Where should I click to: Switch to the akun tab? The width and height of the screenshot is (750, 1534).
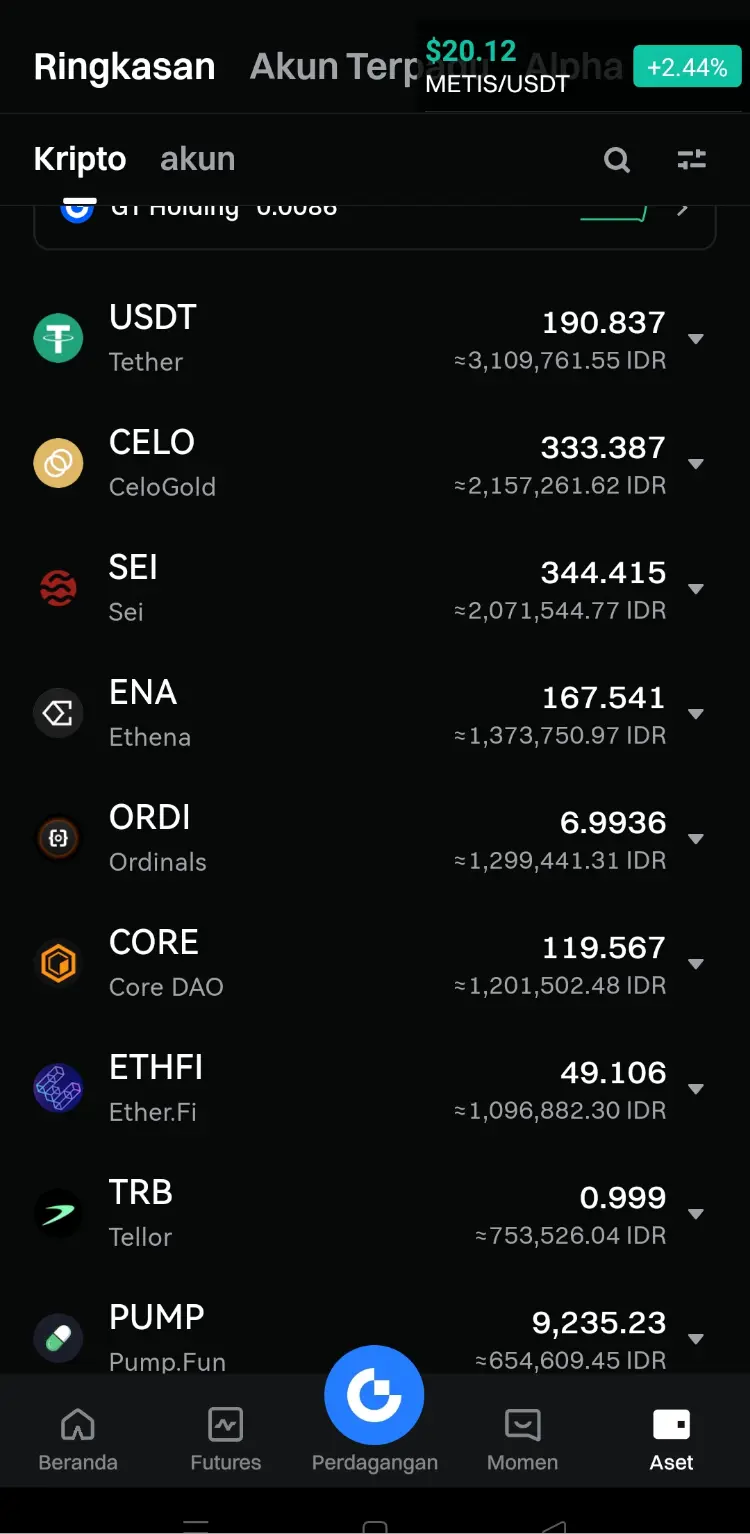click(198, 159)
